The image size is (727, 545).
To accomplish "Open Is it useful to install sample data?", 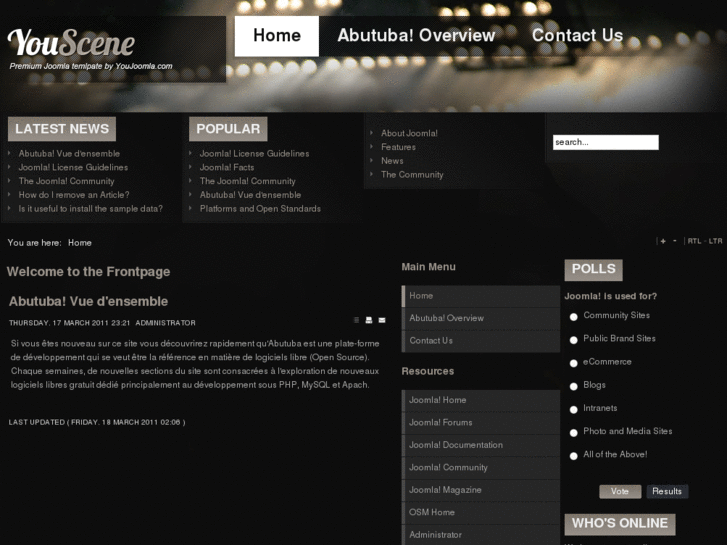I will pyautogui.click(x=90, y=209).
